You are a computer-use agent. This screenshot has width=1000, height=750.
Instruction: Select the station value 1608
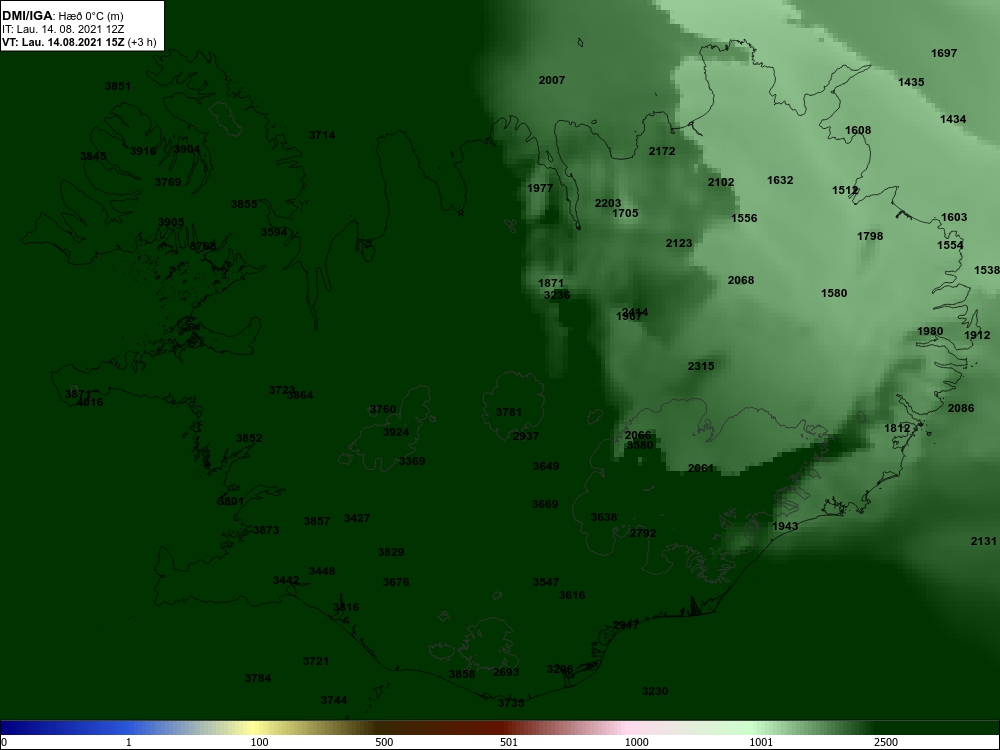click(x=858, y=130)
